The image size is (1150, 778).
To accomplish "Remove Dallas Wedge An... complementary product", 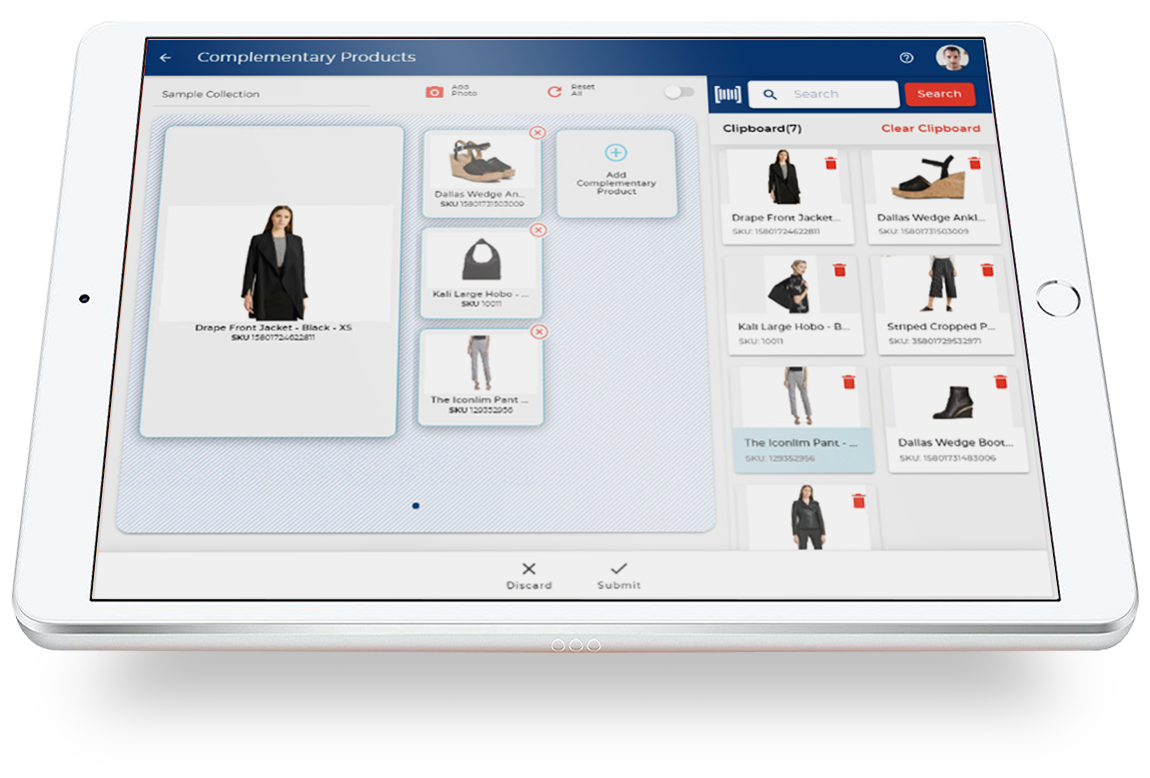I will [538, 133].
